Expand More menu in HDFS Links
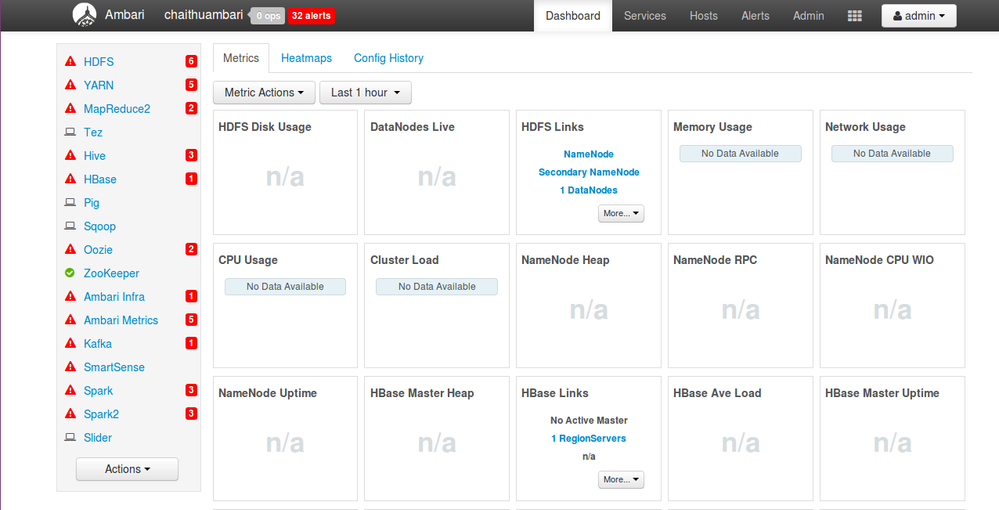 point(621,214)
